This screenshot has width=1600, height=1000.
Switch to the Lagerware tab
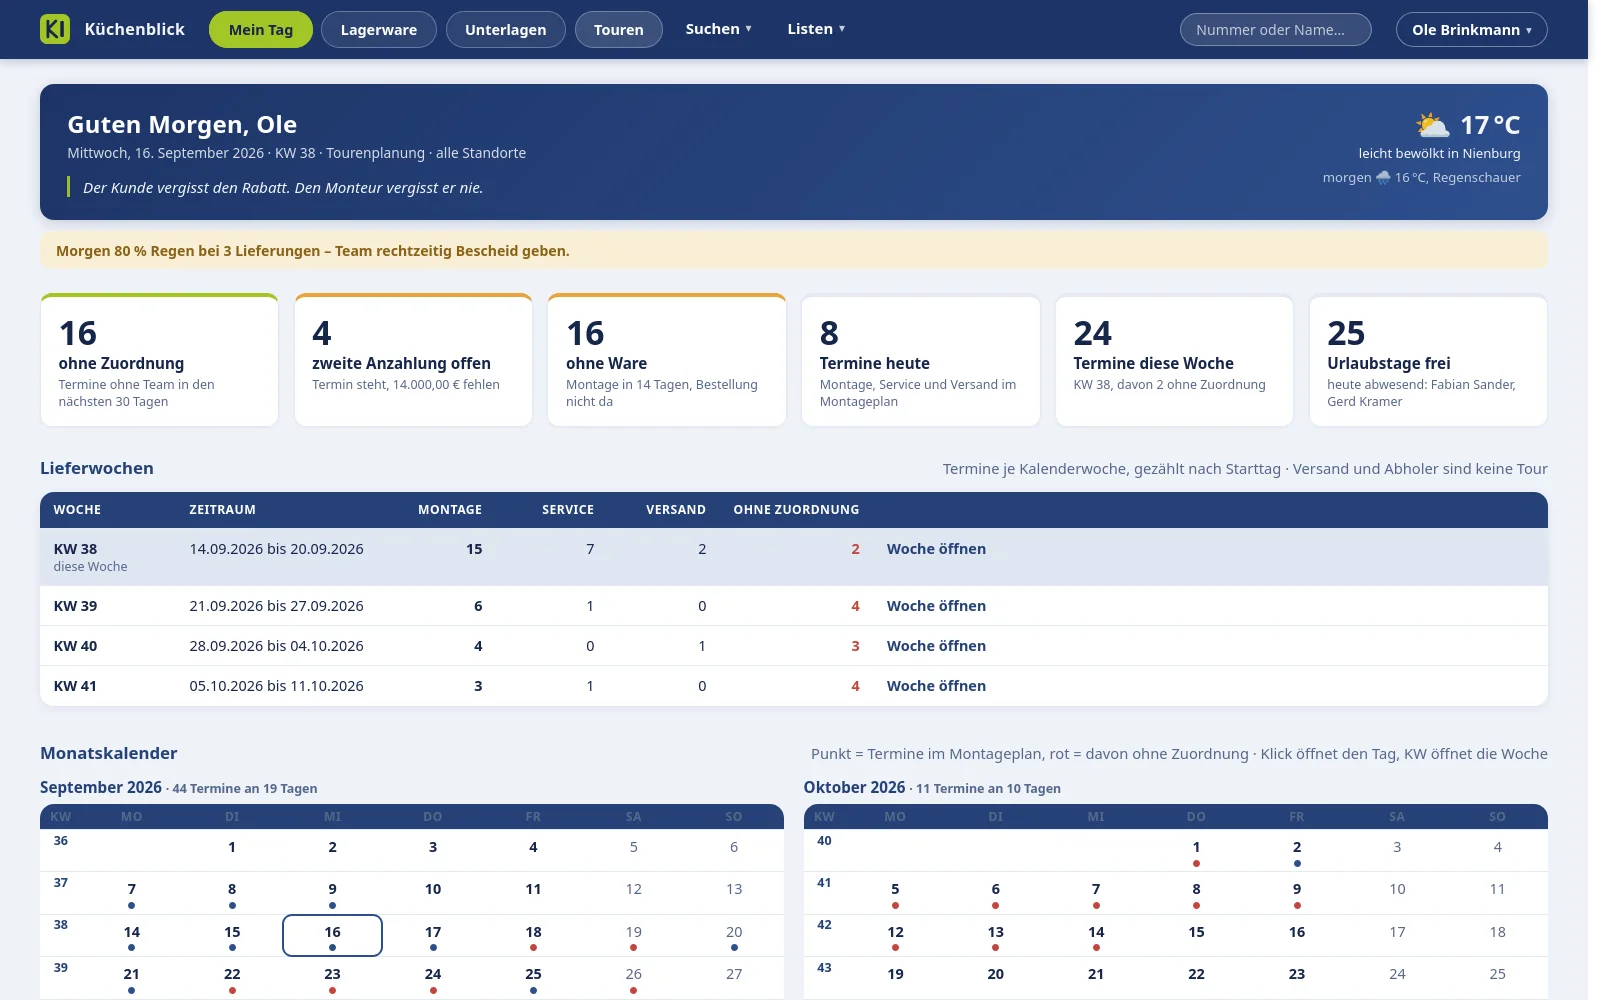379,30
